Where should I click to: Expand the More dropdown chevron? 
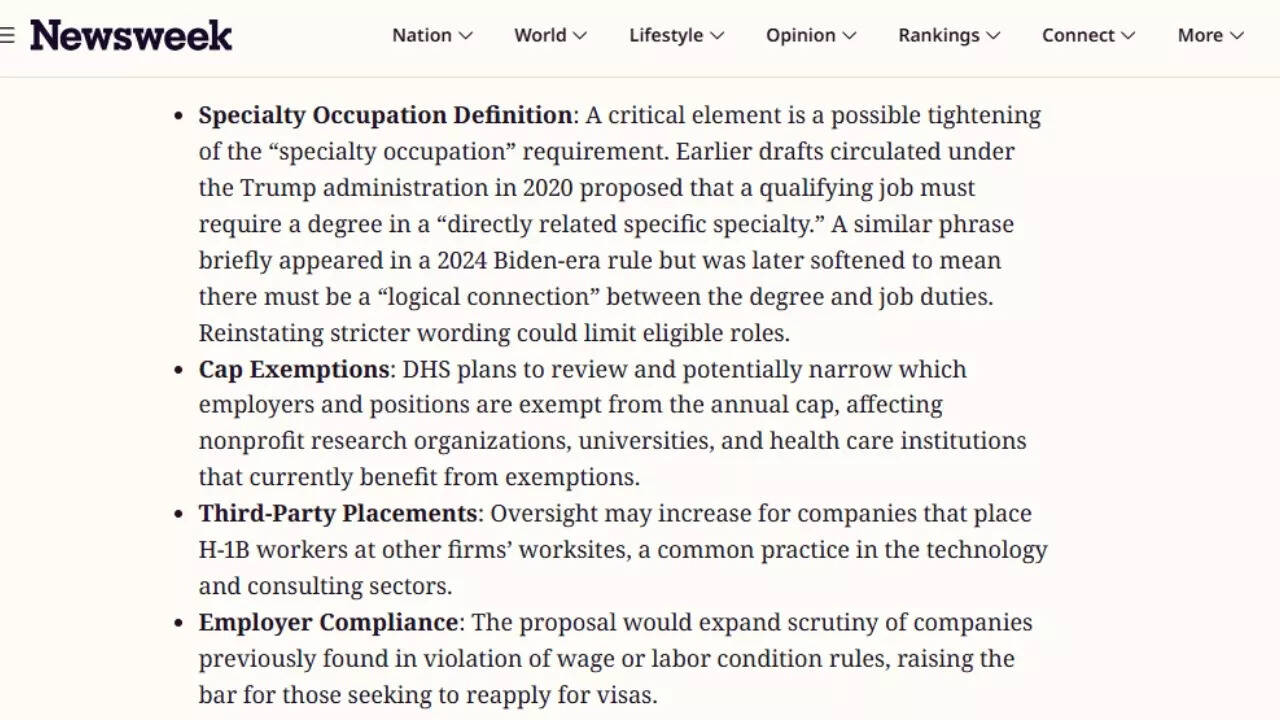(x=1237, y=36)
